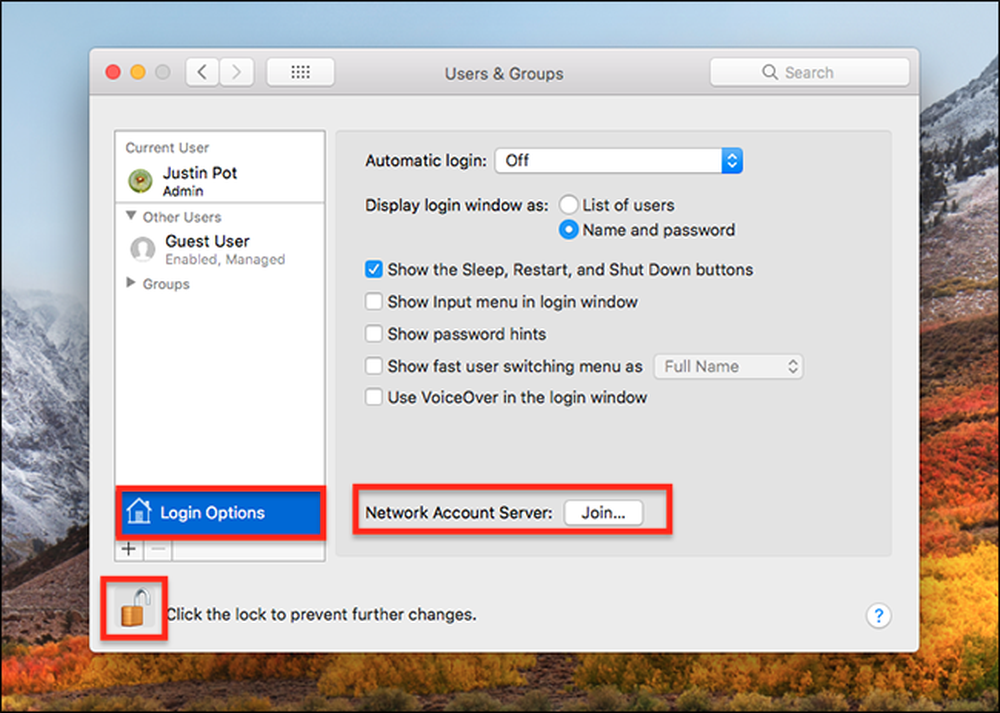This screenshot has width=1000, height=713.
Task: Click the forward navigation arrow
Action: [237, 72]
